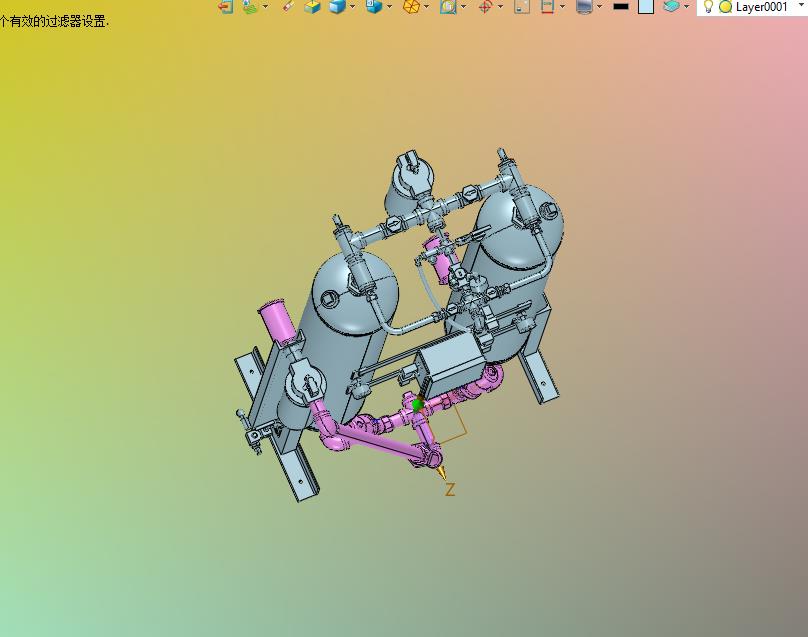The image size is (808, 637).
Task: Click the yellow circle layer status icon
Action: click(x=726, y=7)
